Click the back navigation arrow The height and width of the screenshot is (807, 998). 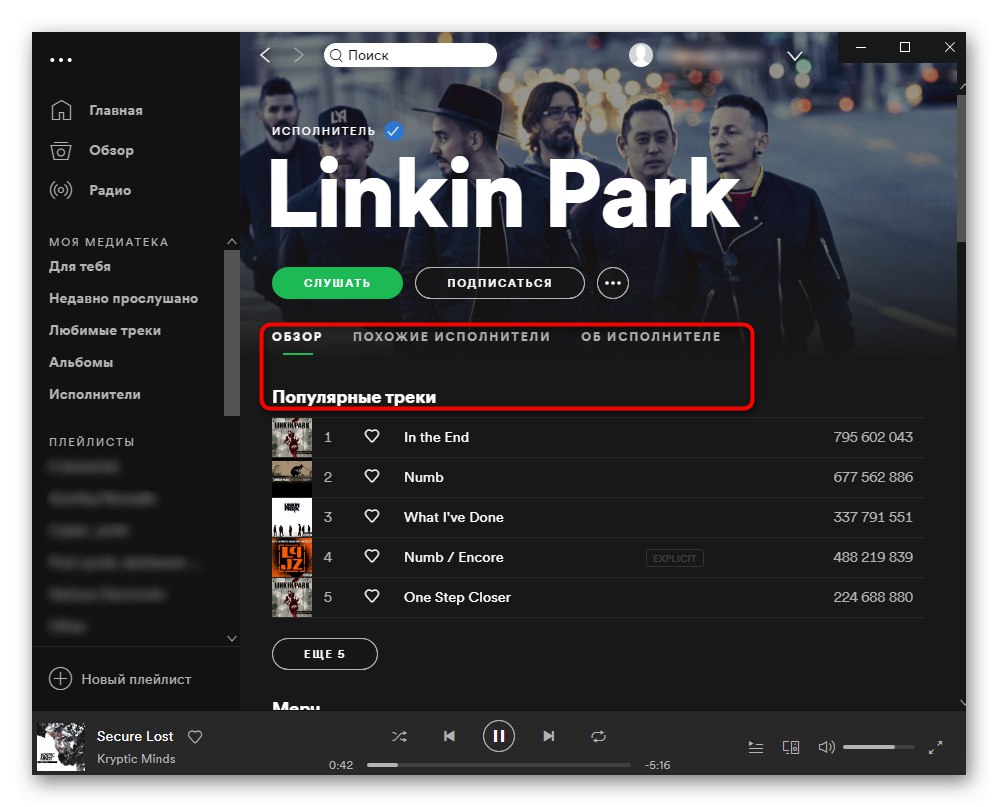(265, 55)
